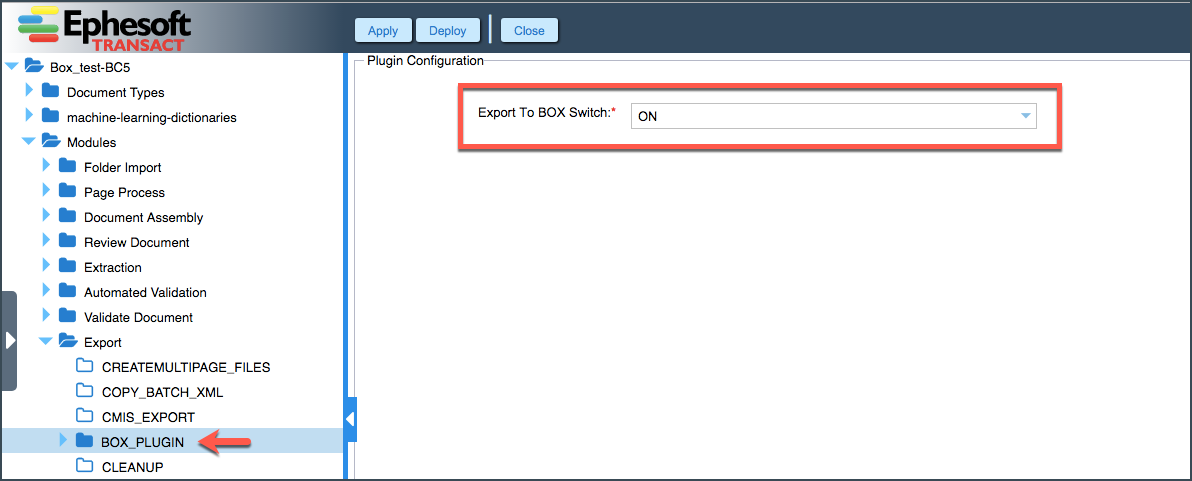Viewport: 1192px width, 481px height.
Task: Click the Modules open folder icon
Action: pos(51,141)
